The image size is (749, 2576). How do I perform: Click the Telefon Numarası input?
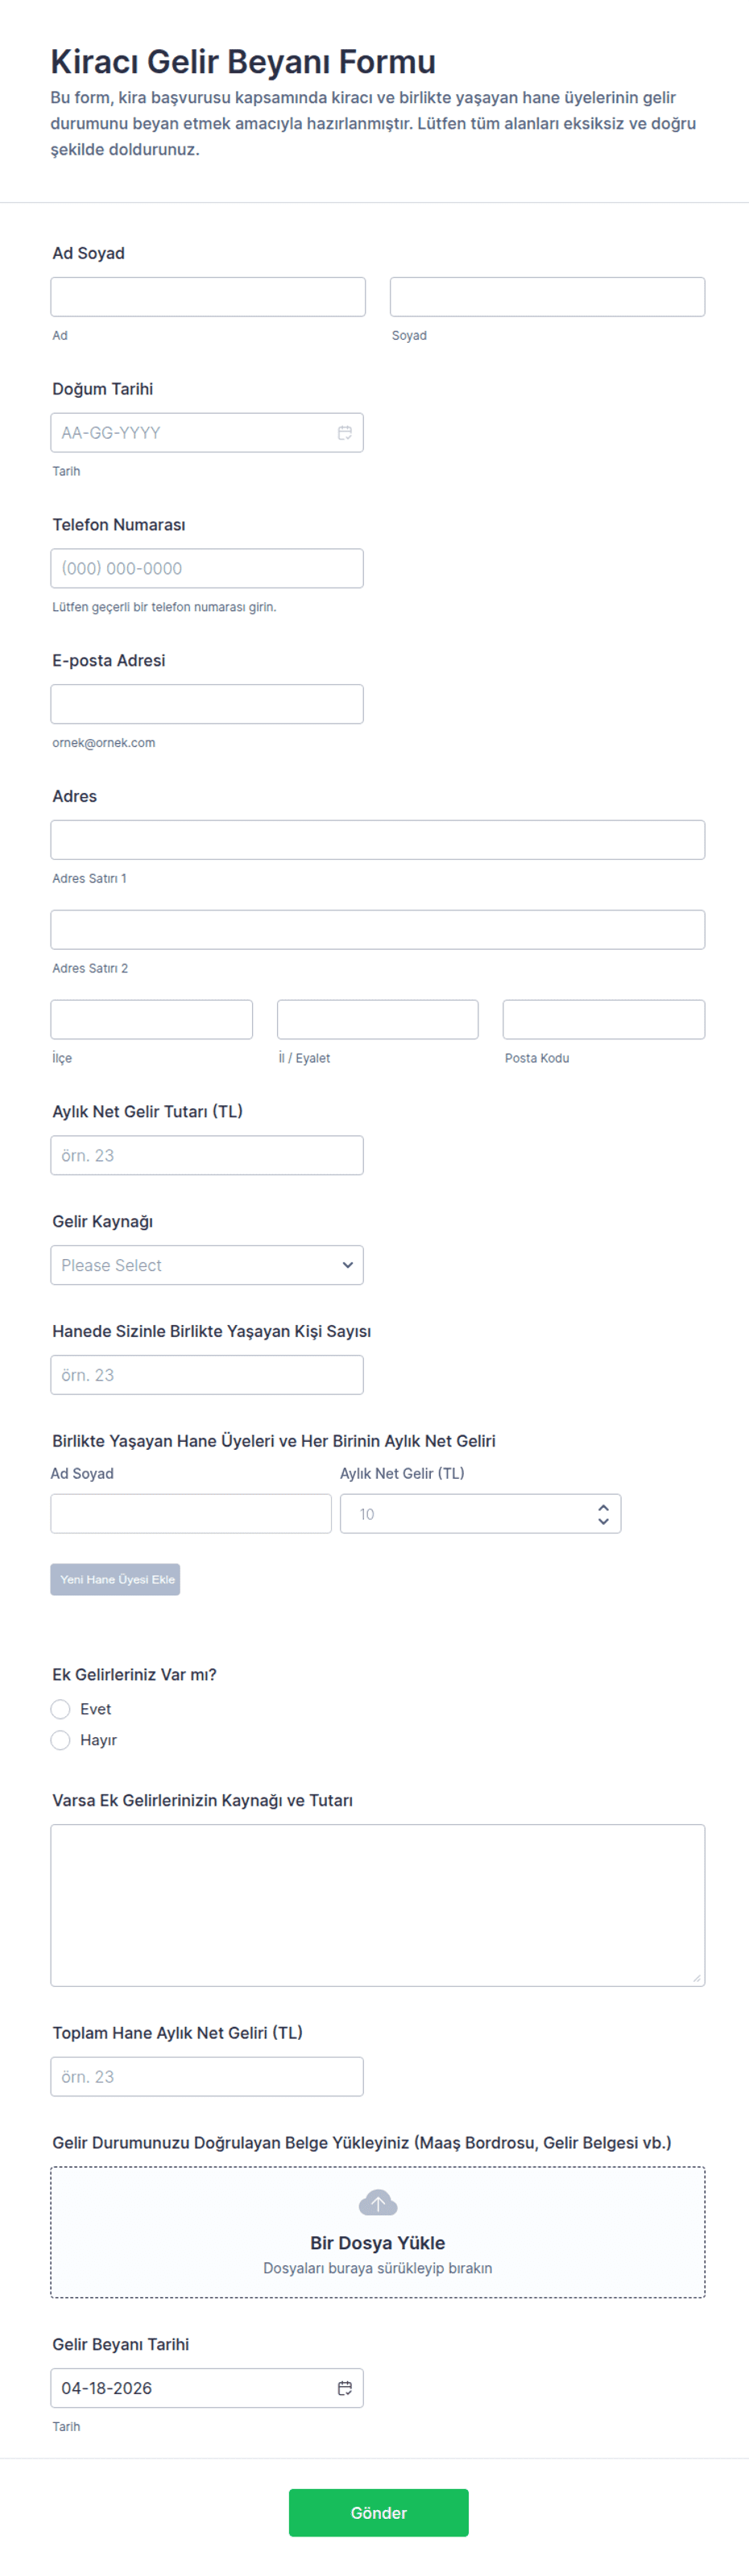point(207,568)
